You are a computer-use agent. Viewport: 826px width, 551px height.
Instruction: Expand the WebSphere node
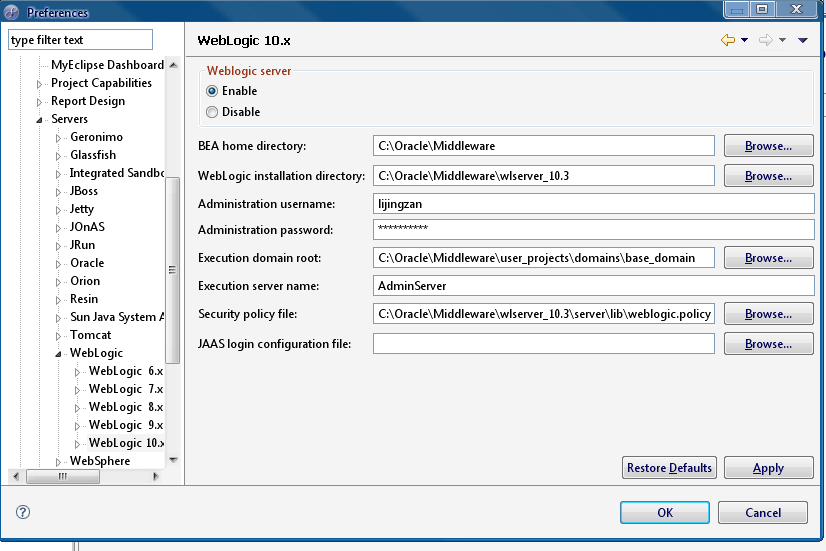tap(58, 461)
